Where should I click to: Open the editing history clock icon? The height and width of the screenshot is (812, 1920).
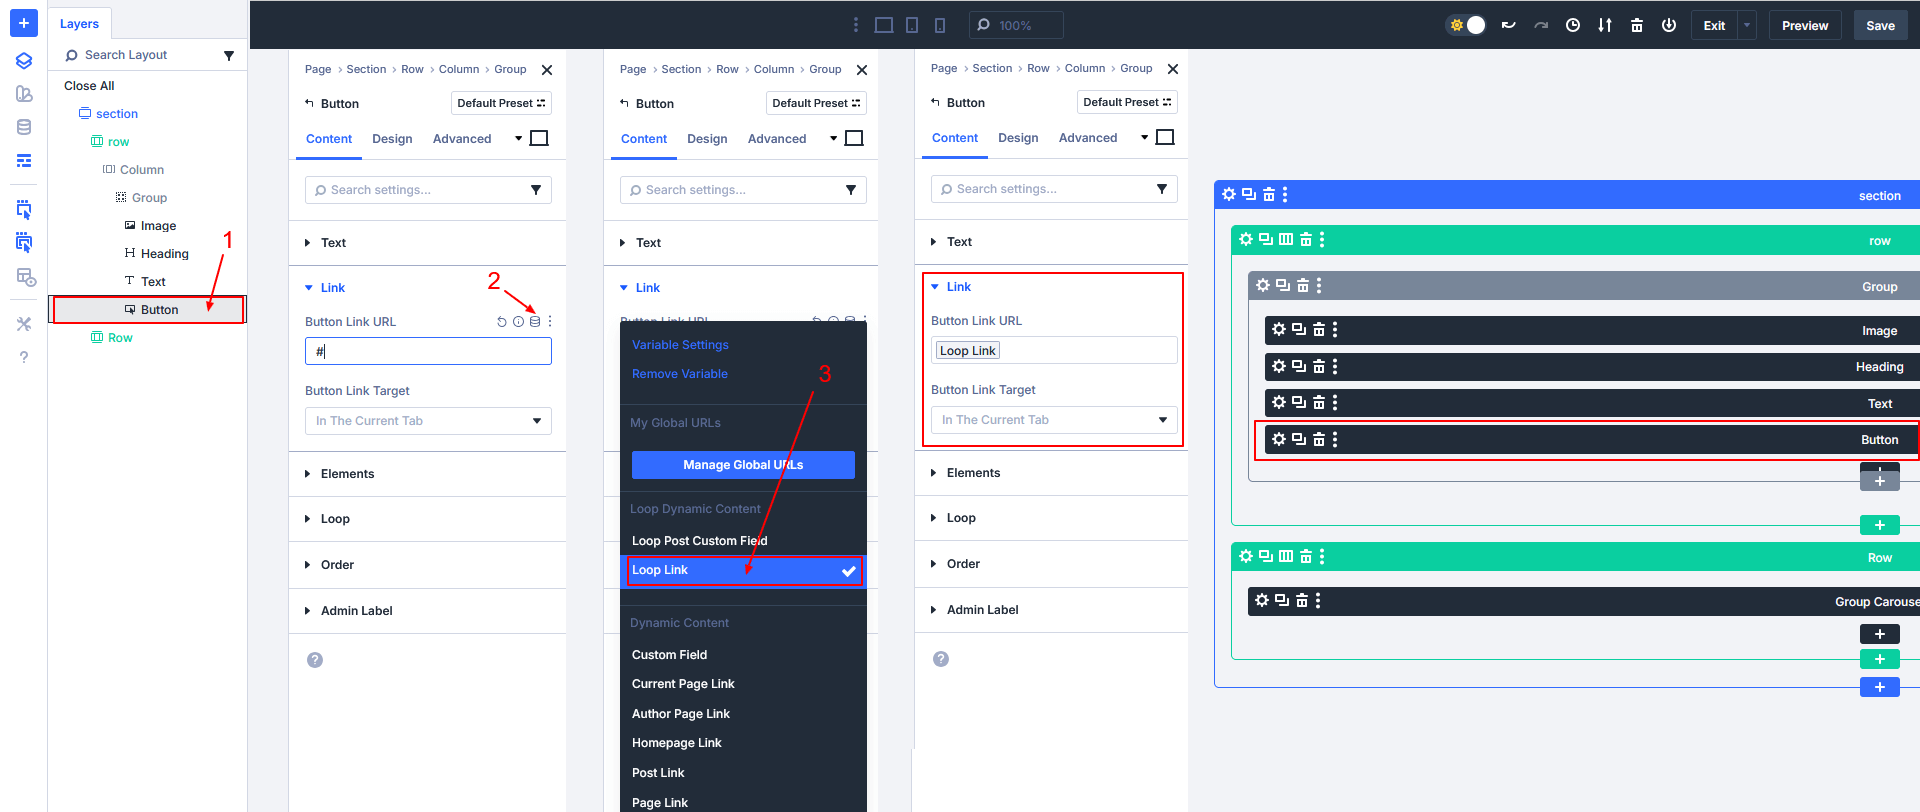tap(1573, 25)
